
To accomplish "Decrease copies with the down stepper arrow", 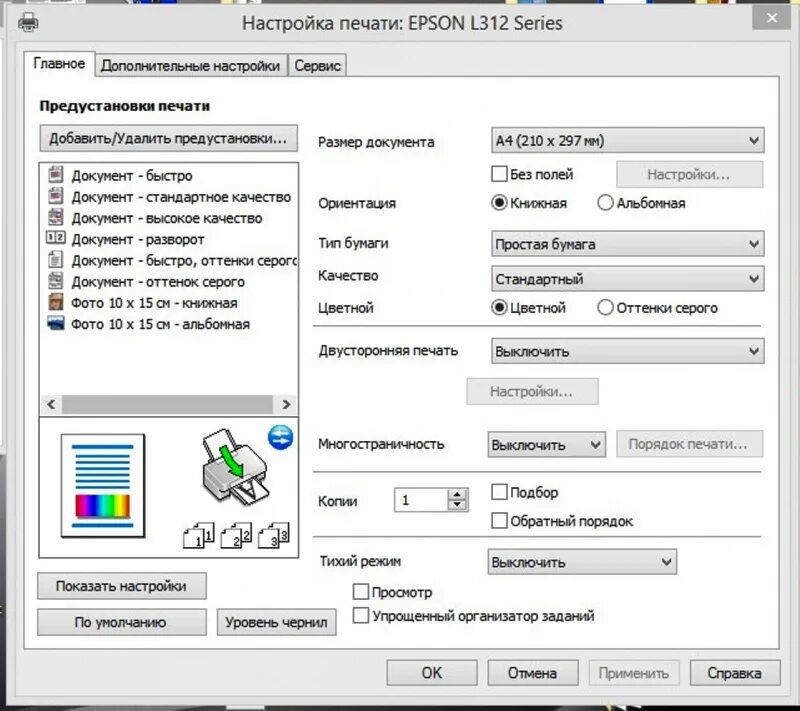I will pos(458,505).
